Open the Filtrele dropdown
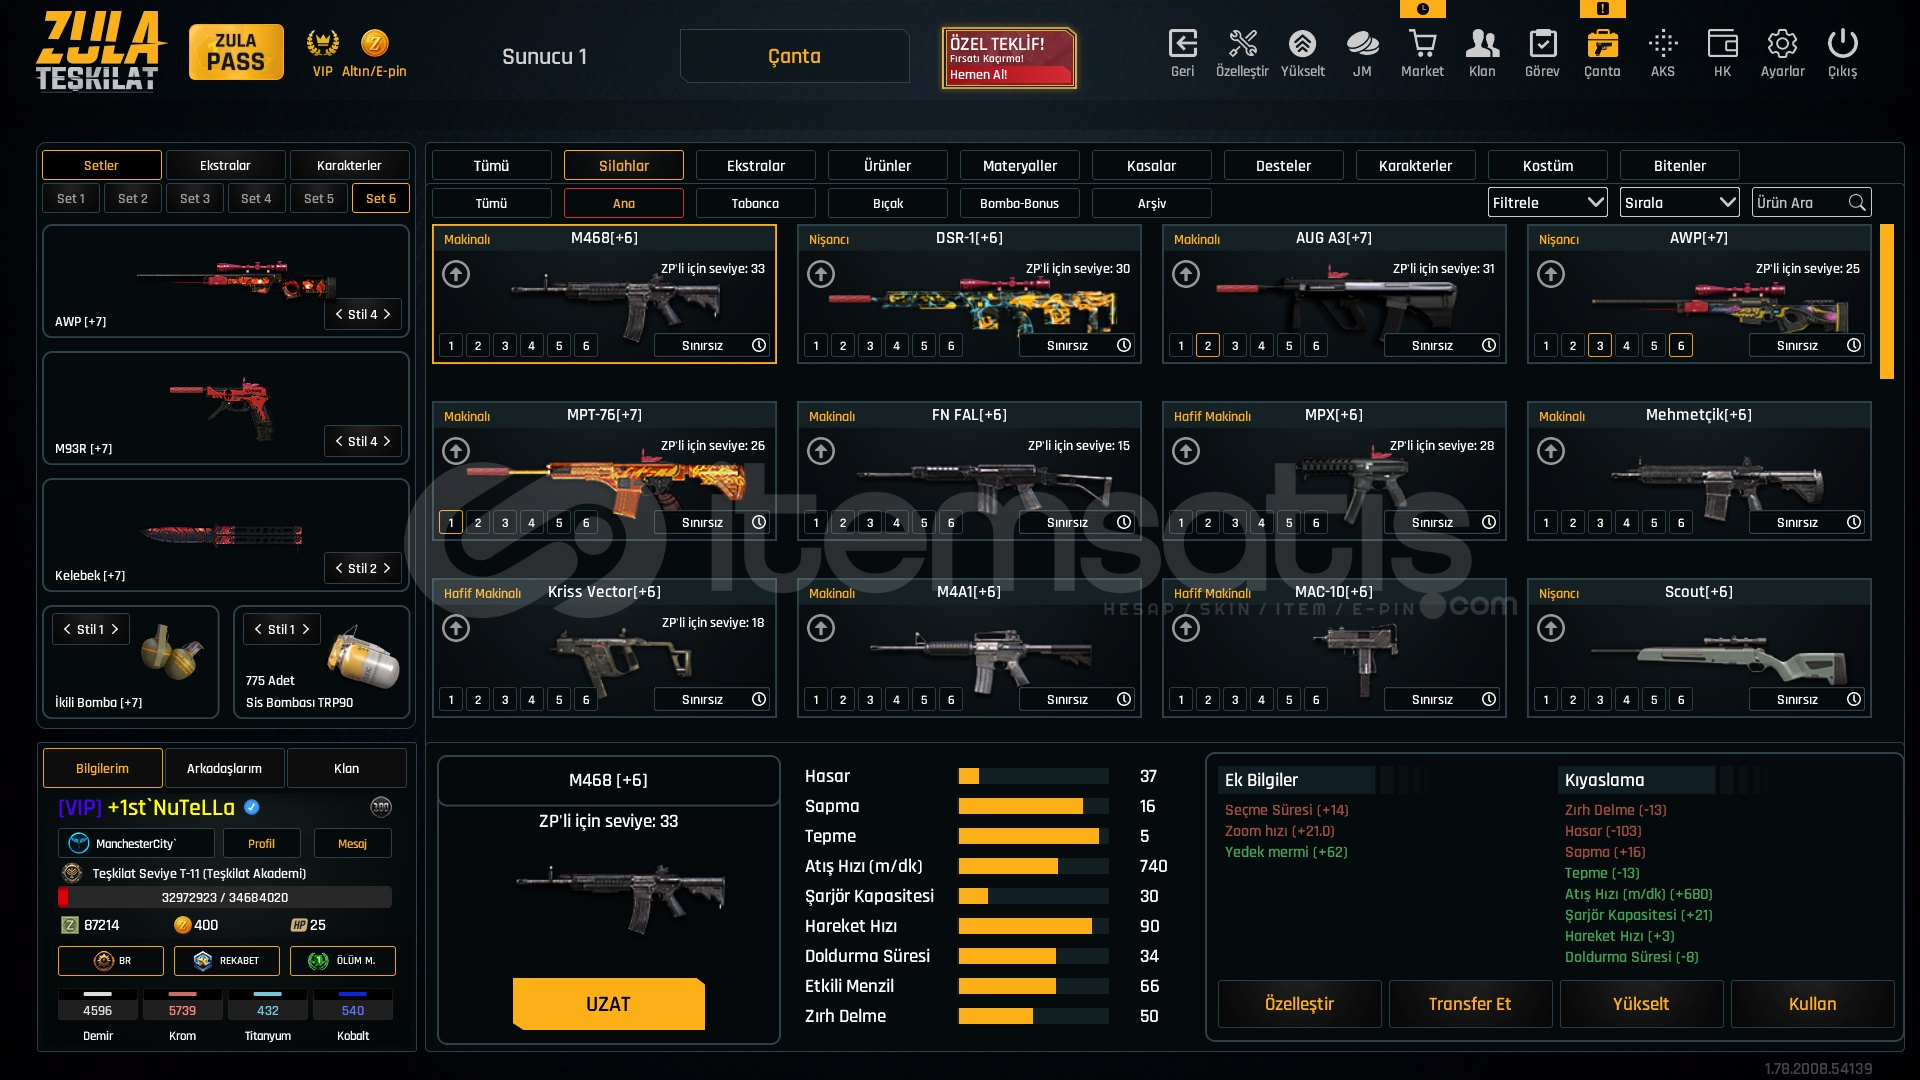Image resolution: width=1920 pixels, height=1080 pixels. coord(1547,203)
